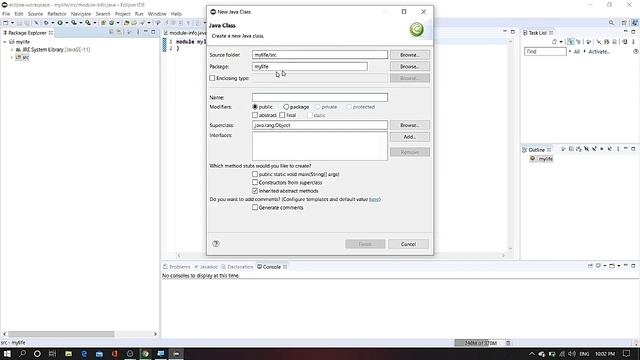Switch to the Declaration tab

point(237,267)
